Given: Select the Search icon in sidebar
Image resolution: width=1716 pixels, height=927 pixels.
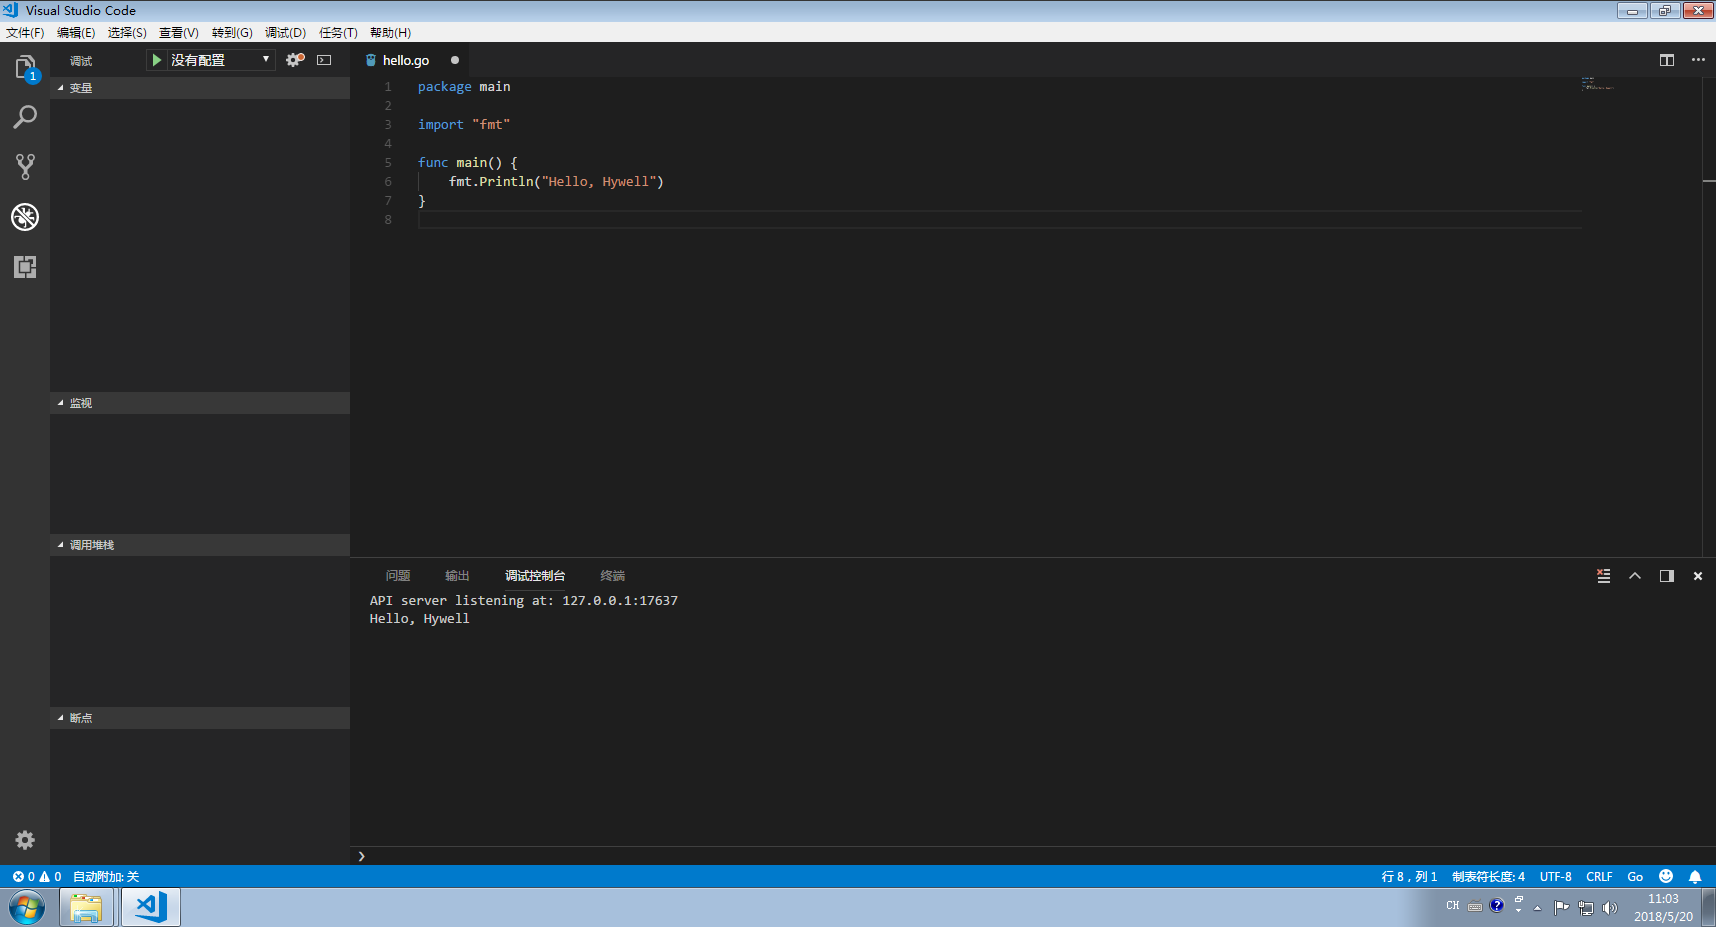Looking at the screenshot, I should point(25,117).
